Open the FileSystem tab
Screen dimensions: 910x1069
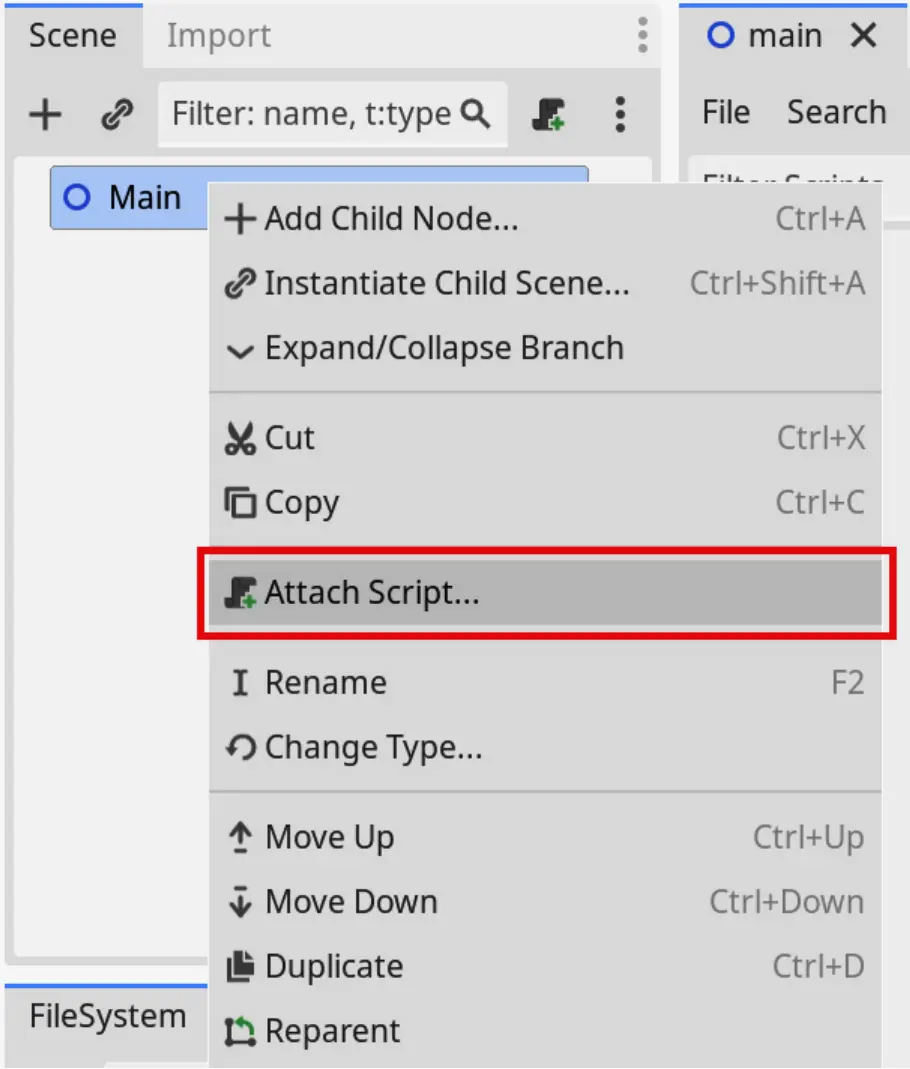(107, 1017)
